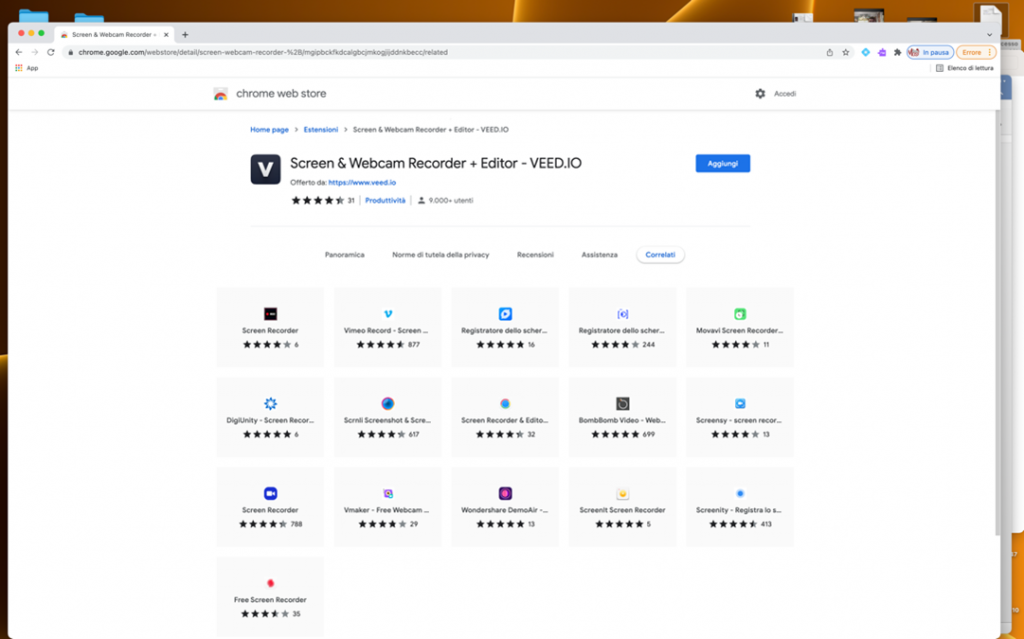Go to Home page breadcrumb link
The width and height of the screenshot is (1024, 639).
coord(269,129)
